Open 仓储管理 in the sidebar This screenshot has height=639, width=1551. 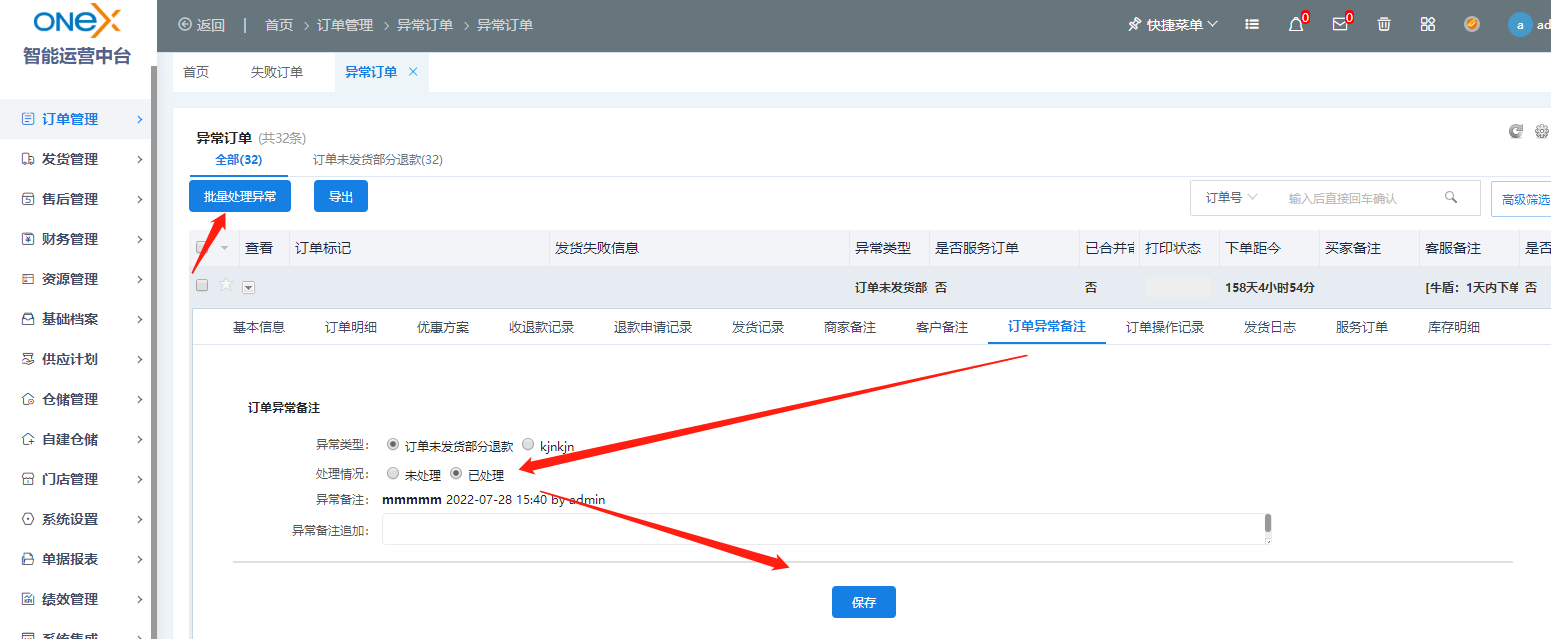[76, 399]
